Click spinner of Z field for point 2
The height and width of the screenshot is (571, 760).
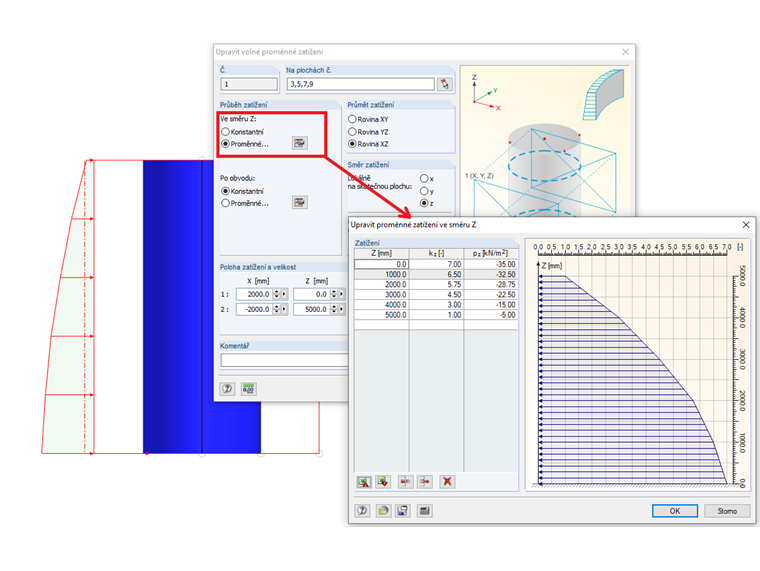tap(333, 309)
